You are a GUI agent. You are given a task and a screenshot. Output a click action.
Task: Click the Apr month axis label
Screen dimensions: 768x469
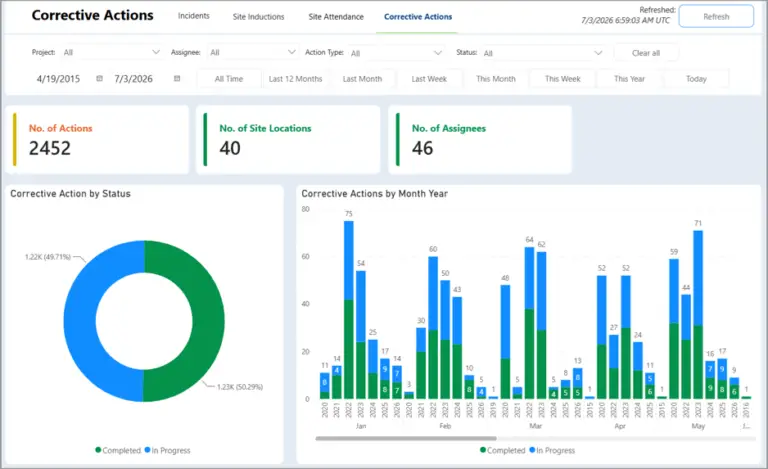[x=620, y=426]
